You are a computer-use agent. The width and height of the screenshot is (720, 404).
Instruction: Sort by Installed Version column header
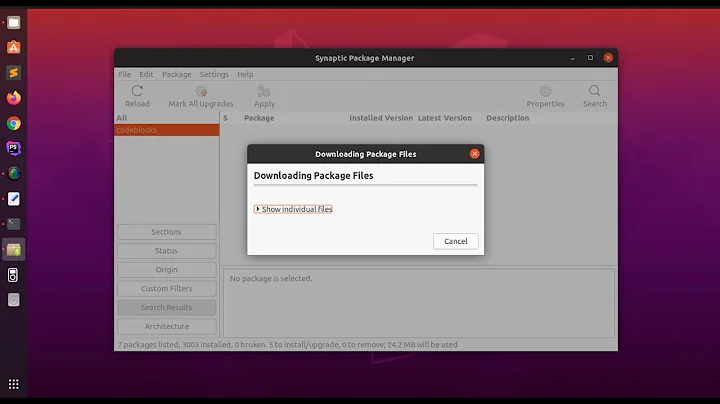(x=381, y=118)
